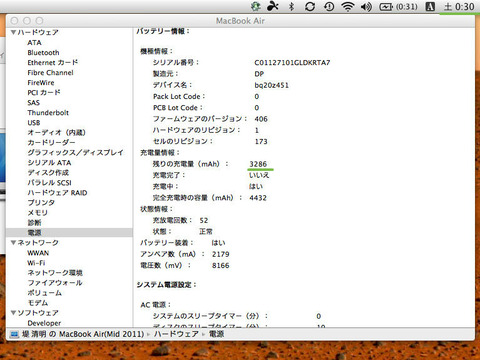Click 電源 in the bottom path bar
Viewport: 480px width, 360px height.
tap(217, 334)
